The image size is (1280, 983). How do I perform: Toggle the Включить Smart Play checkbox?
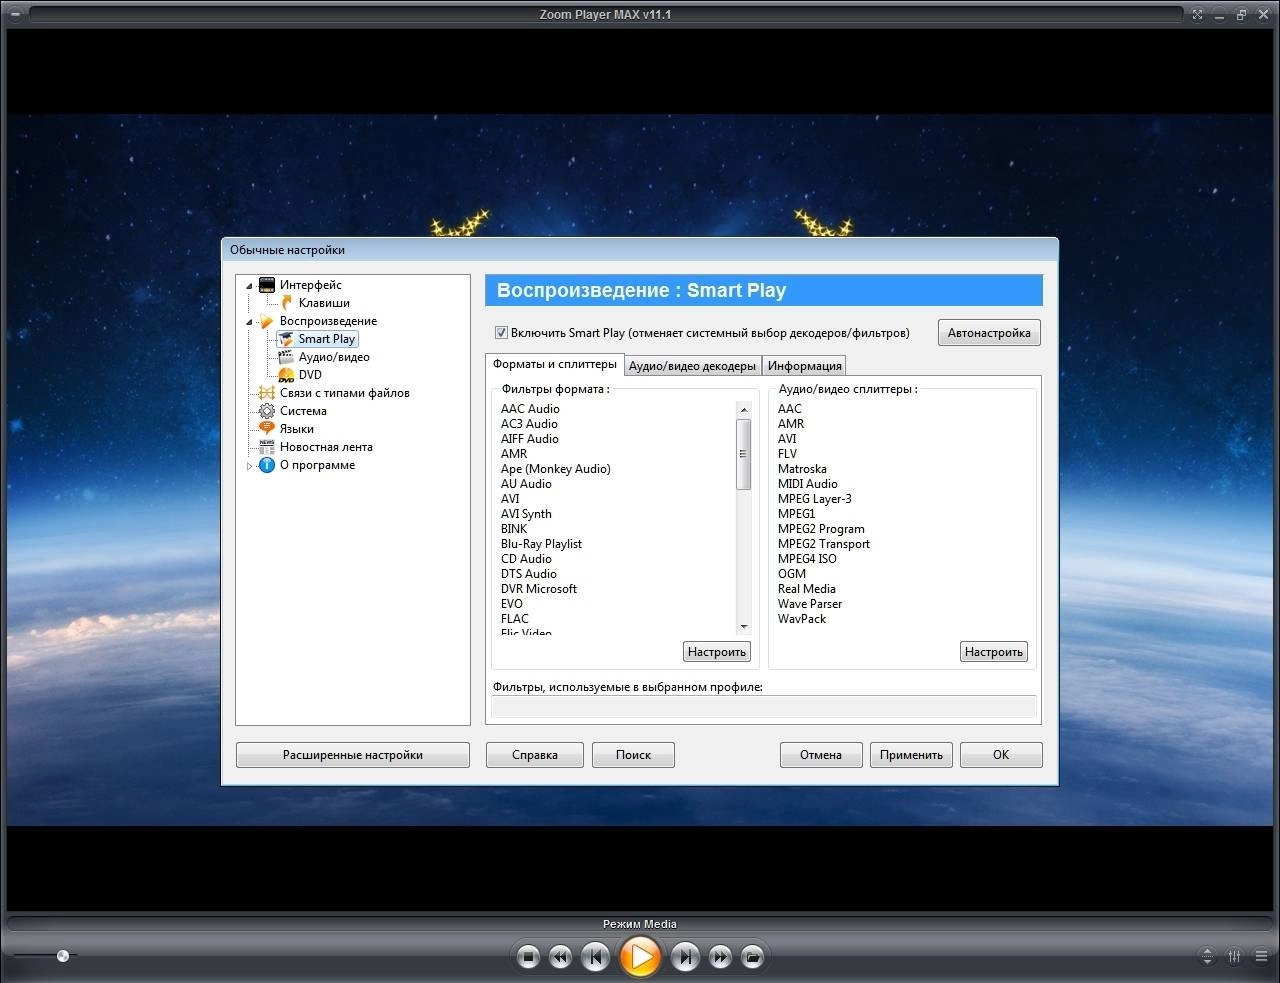pos(502,333)
